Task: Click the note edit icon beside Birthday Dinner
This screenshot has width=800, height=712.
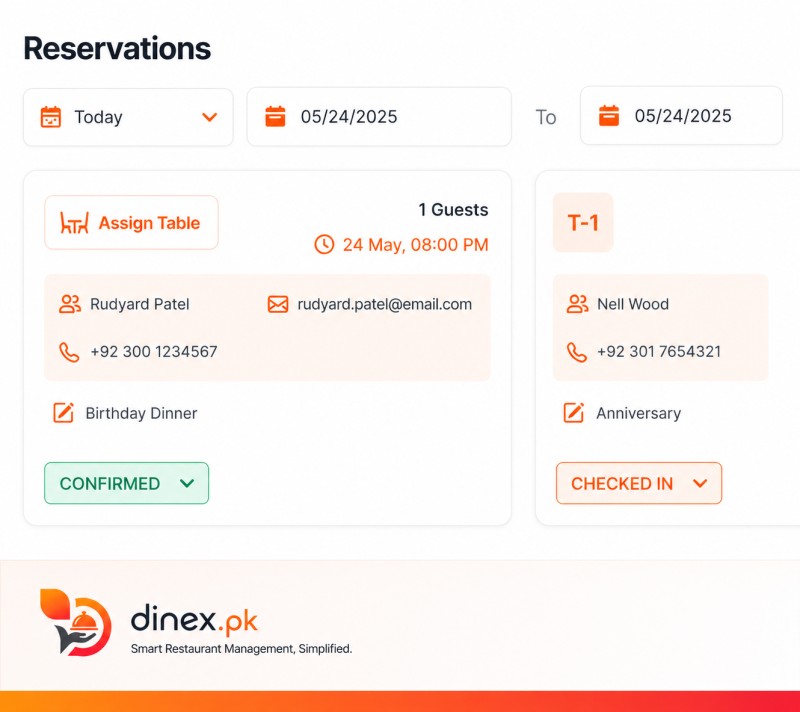Action: (x=64, y=413)
